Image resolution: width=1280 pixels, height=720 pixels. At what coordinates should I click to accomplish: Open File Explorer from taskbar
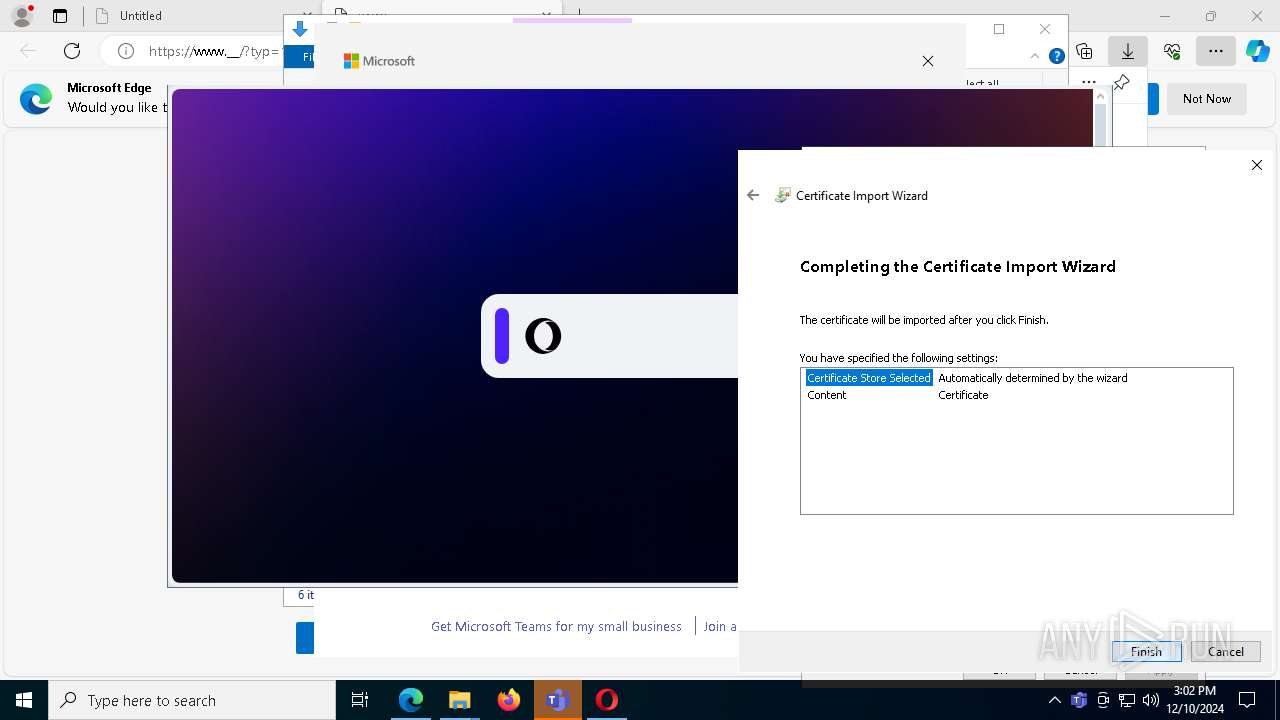(x=459, y=700)
